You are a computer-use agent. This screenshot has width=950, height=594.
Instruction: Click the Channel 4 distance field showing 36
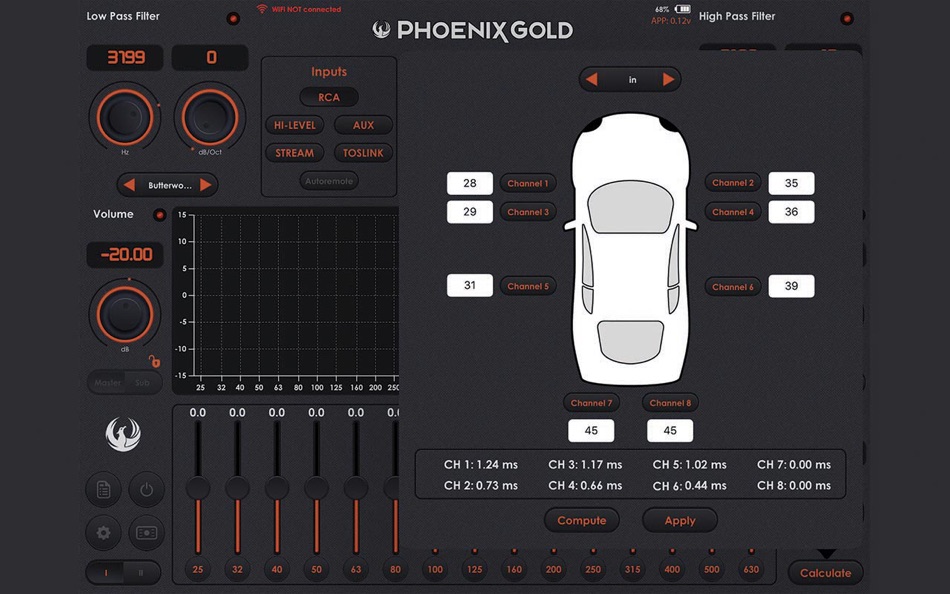tap(791, 212)
